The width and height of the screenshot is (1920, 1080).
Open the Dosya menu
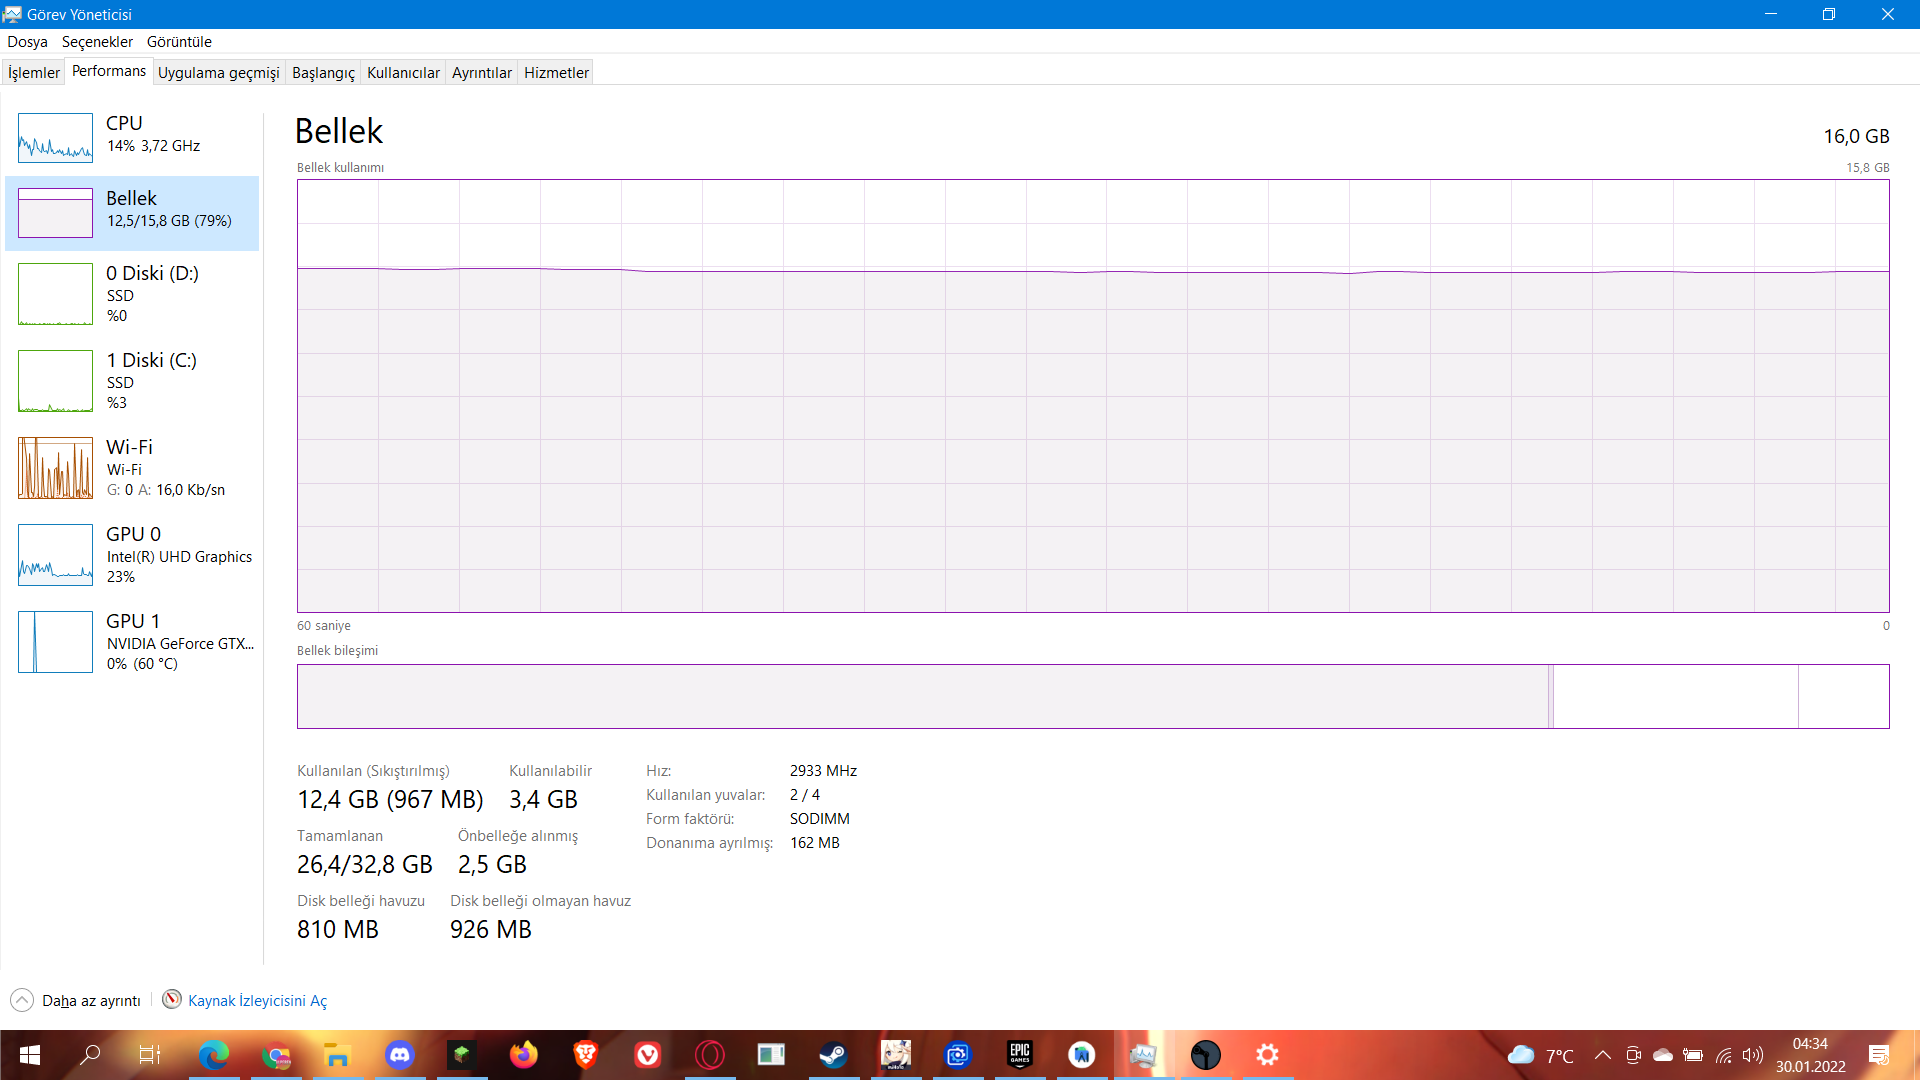tap(27, 42)
